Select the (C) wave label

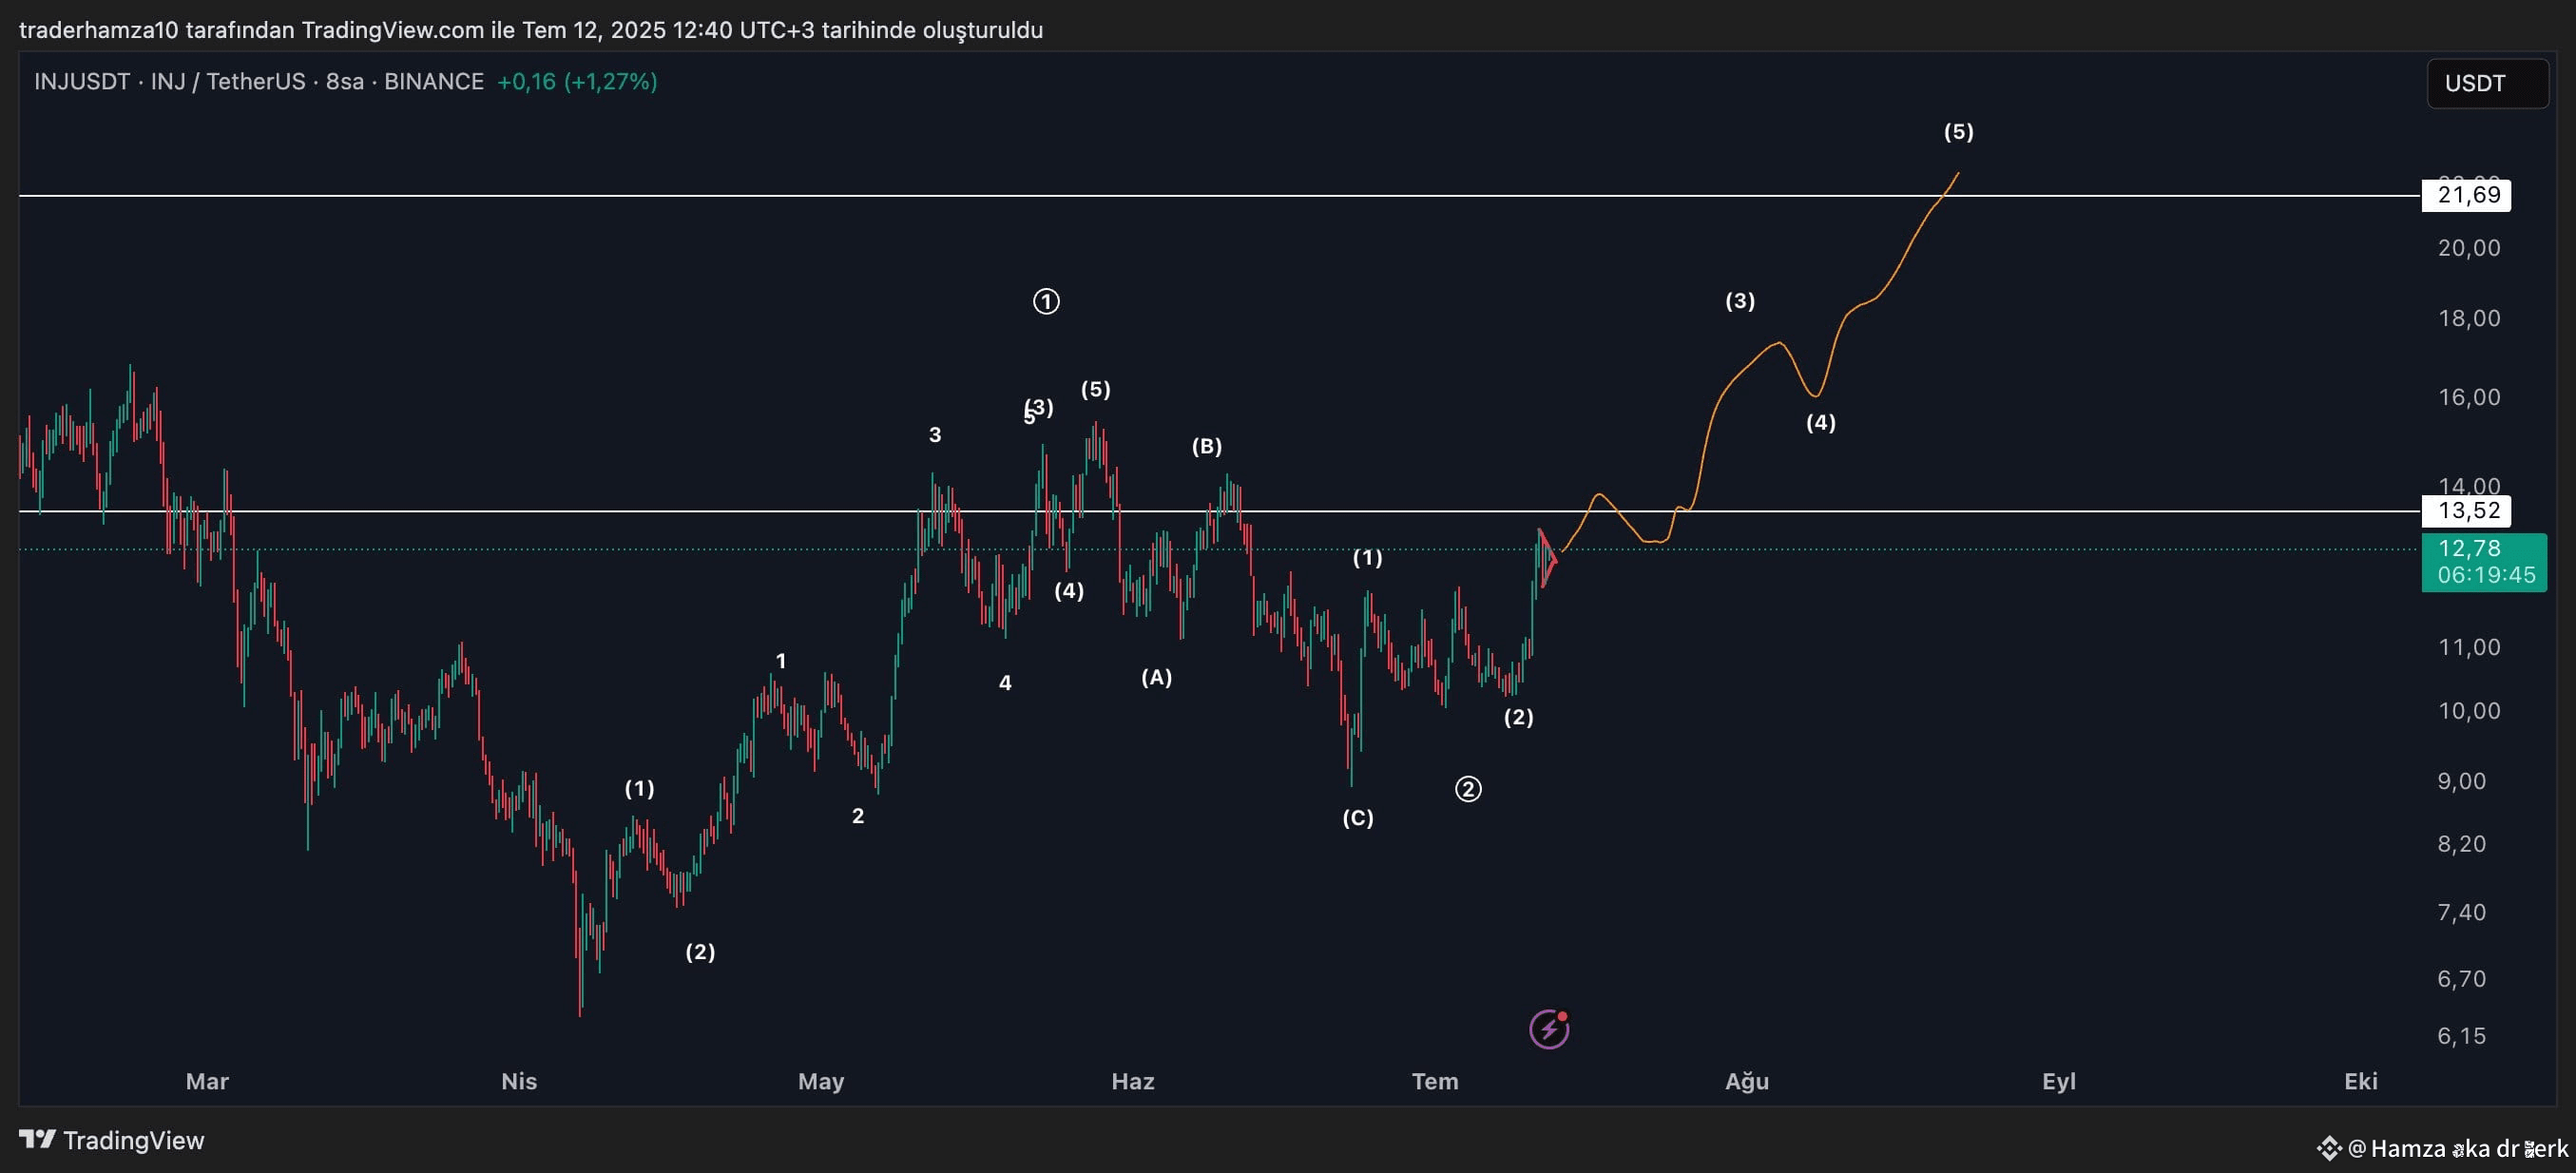[1358, 818]
